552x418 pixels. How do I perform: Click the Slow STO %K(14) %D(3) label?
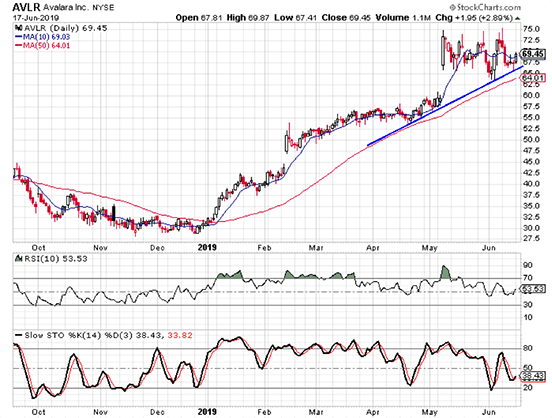point(79,335)
